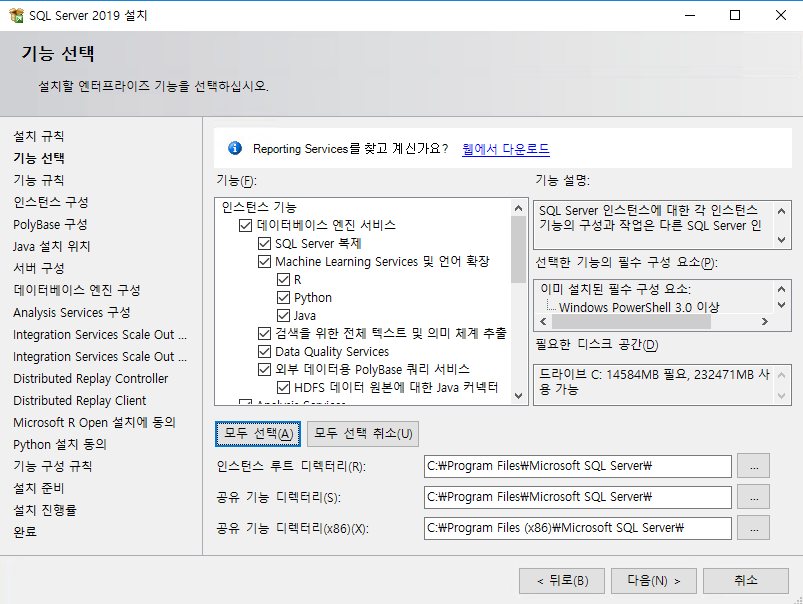
Task: Click the disk space text 드라이브 C: 14584MB
Action: tap(654, 382)
